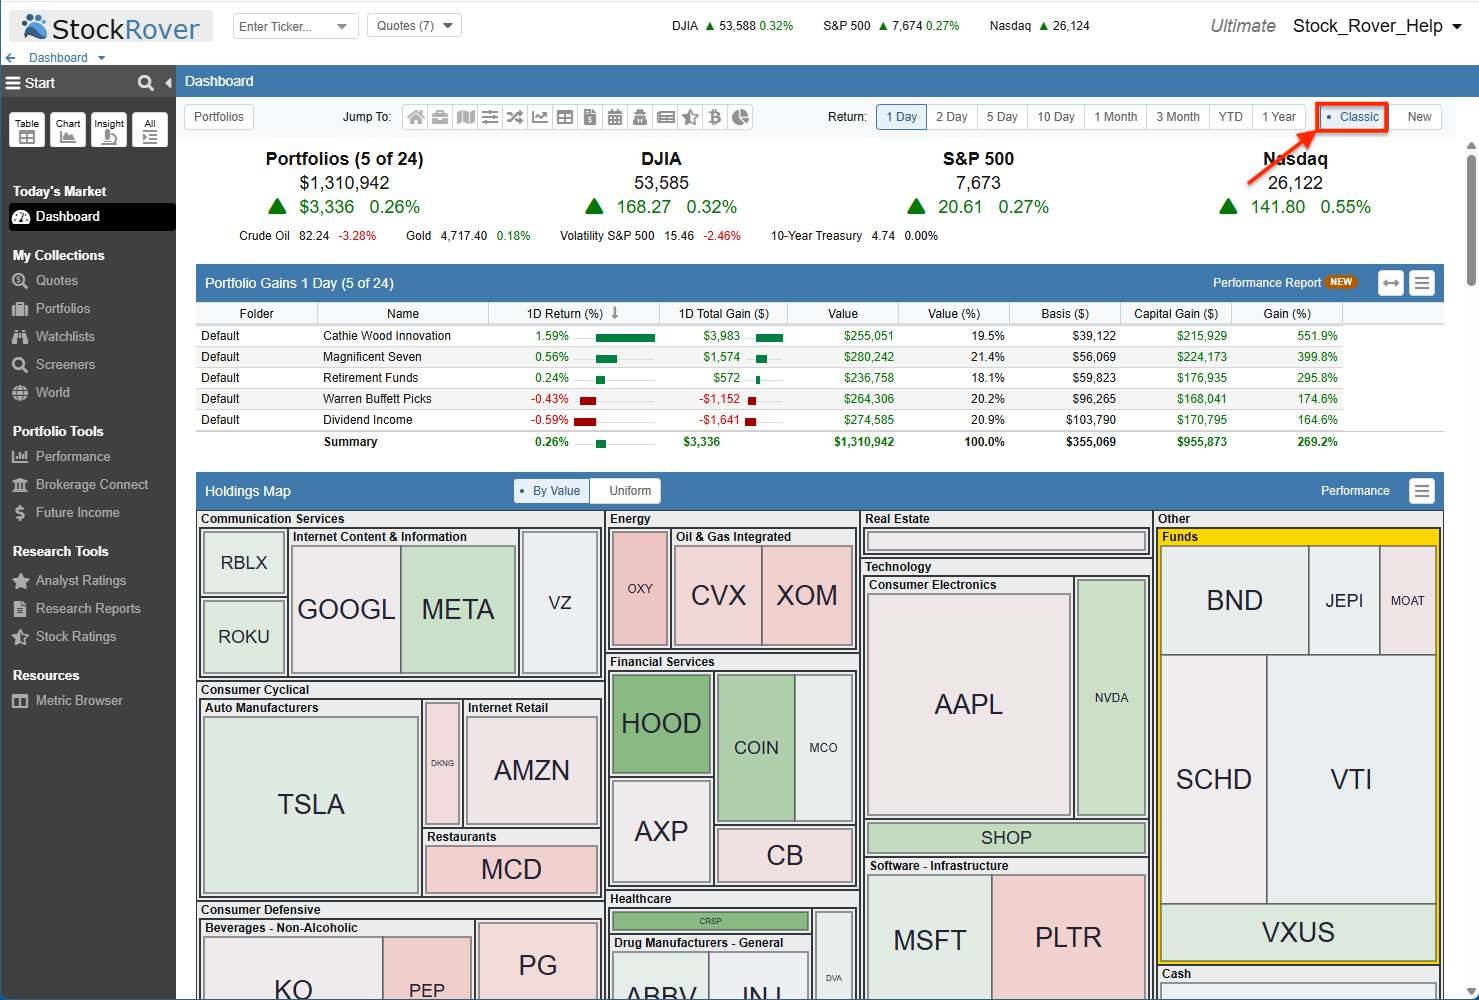
Task: Jump to the holdings map icon
Action: click(465, 117)
